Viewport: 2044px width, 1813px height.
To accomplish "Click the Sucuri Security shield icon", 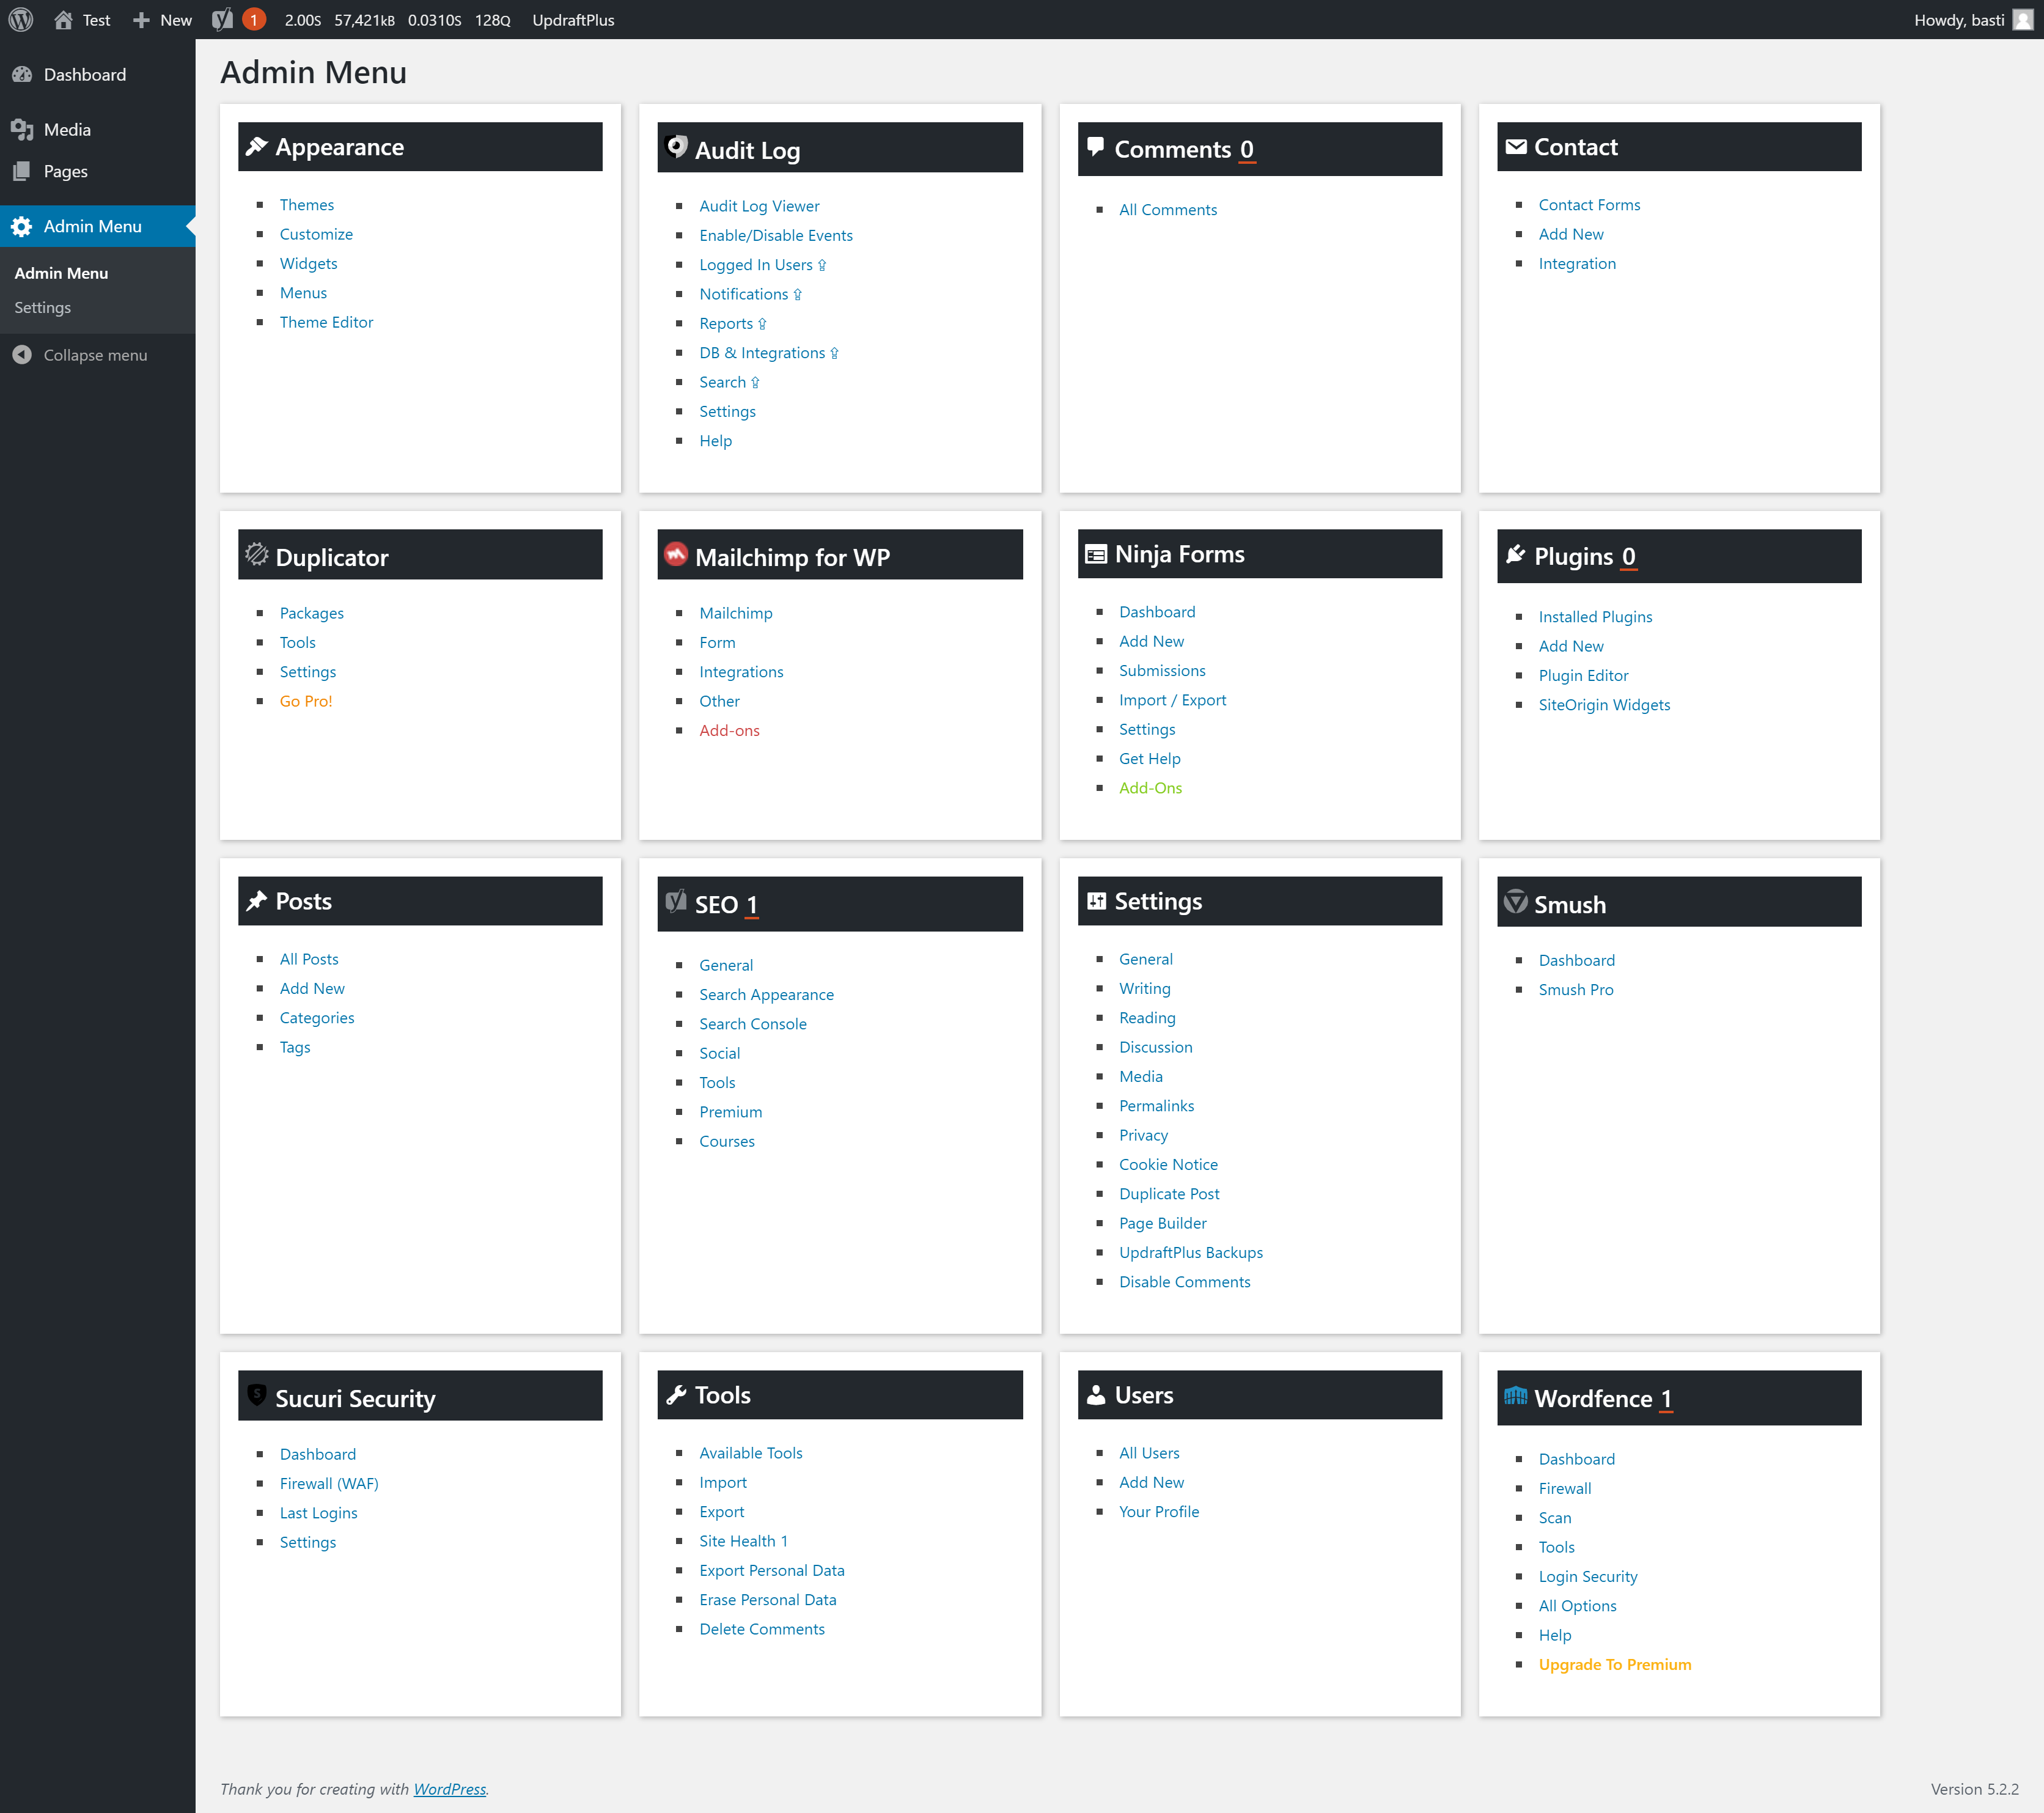I will (x=257, y=1394).
